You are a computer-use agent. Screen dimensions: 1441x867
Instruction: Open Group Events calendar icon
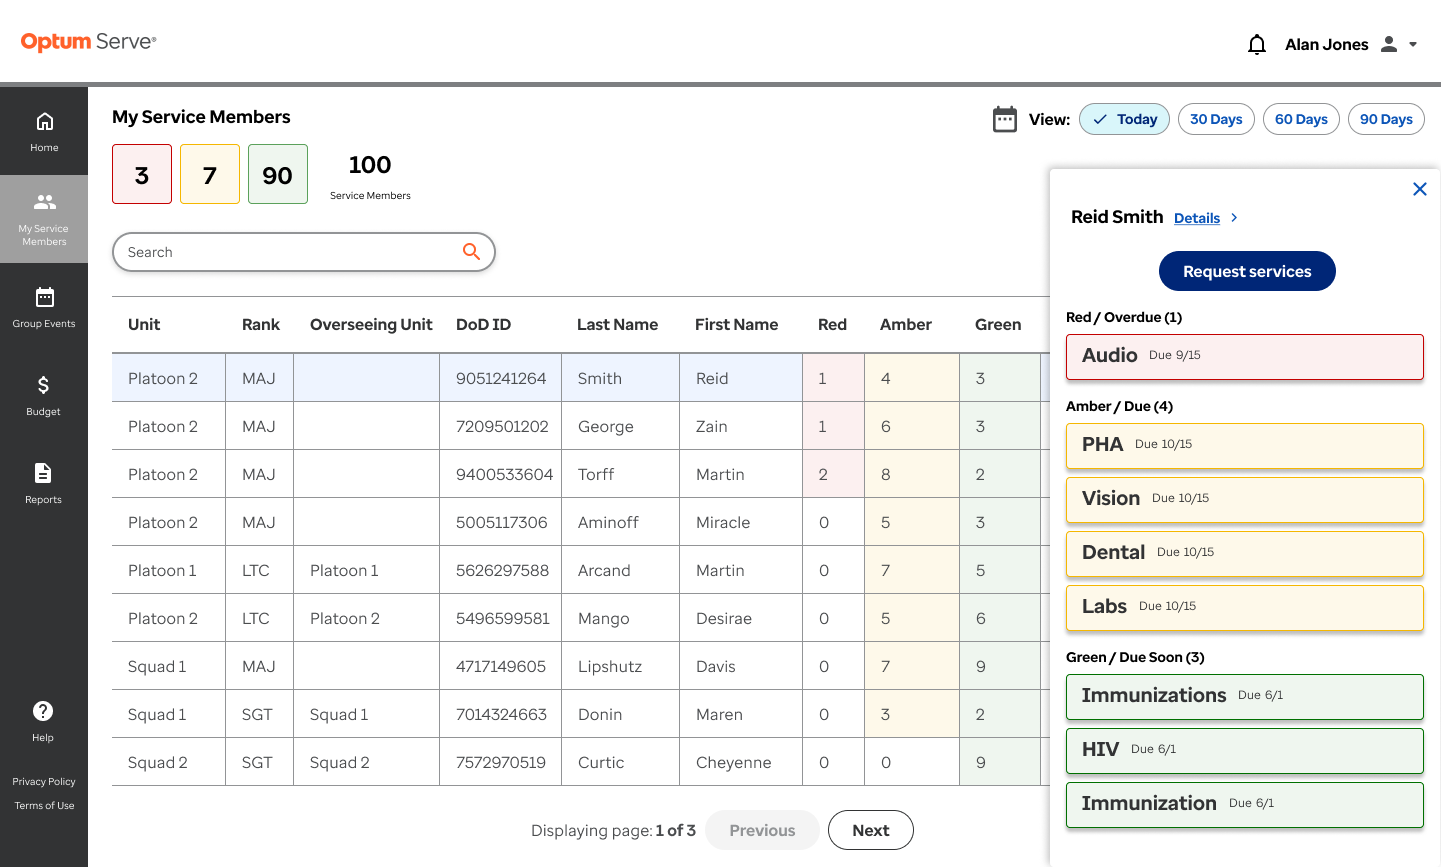44,297
